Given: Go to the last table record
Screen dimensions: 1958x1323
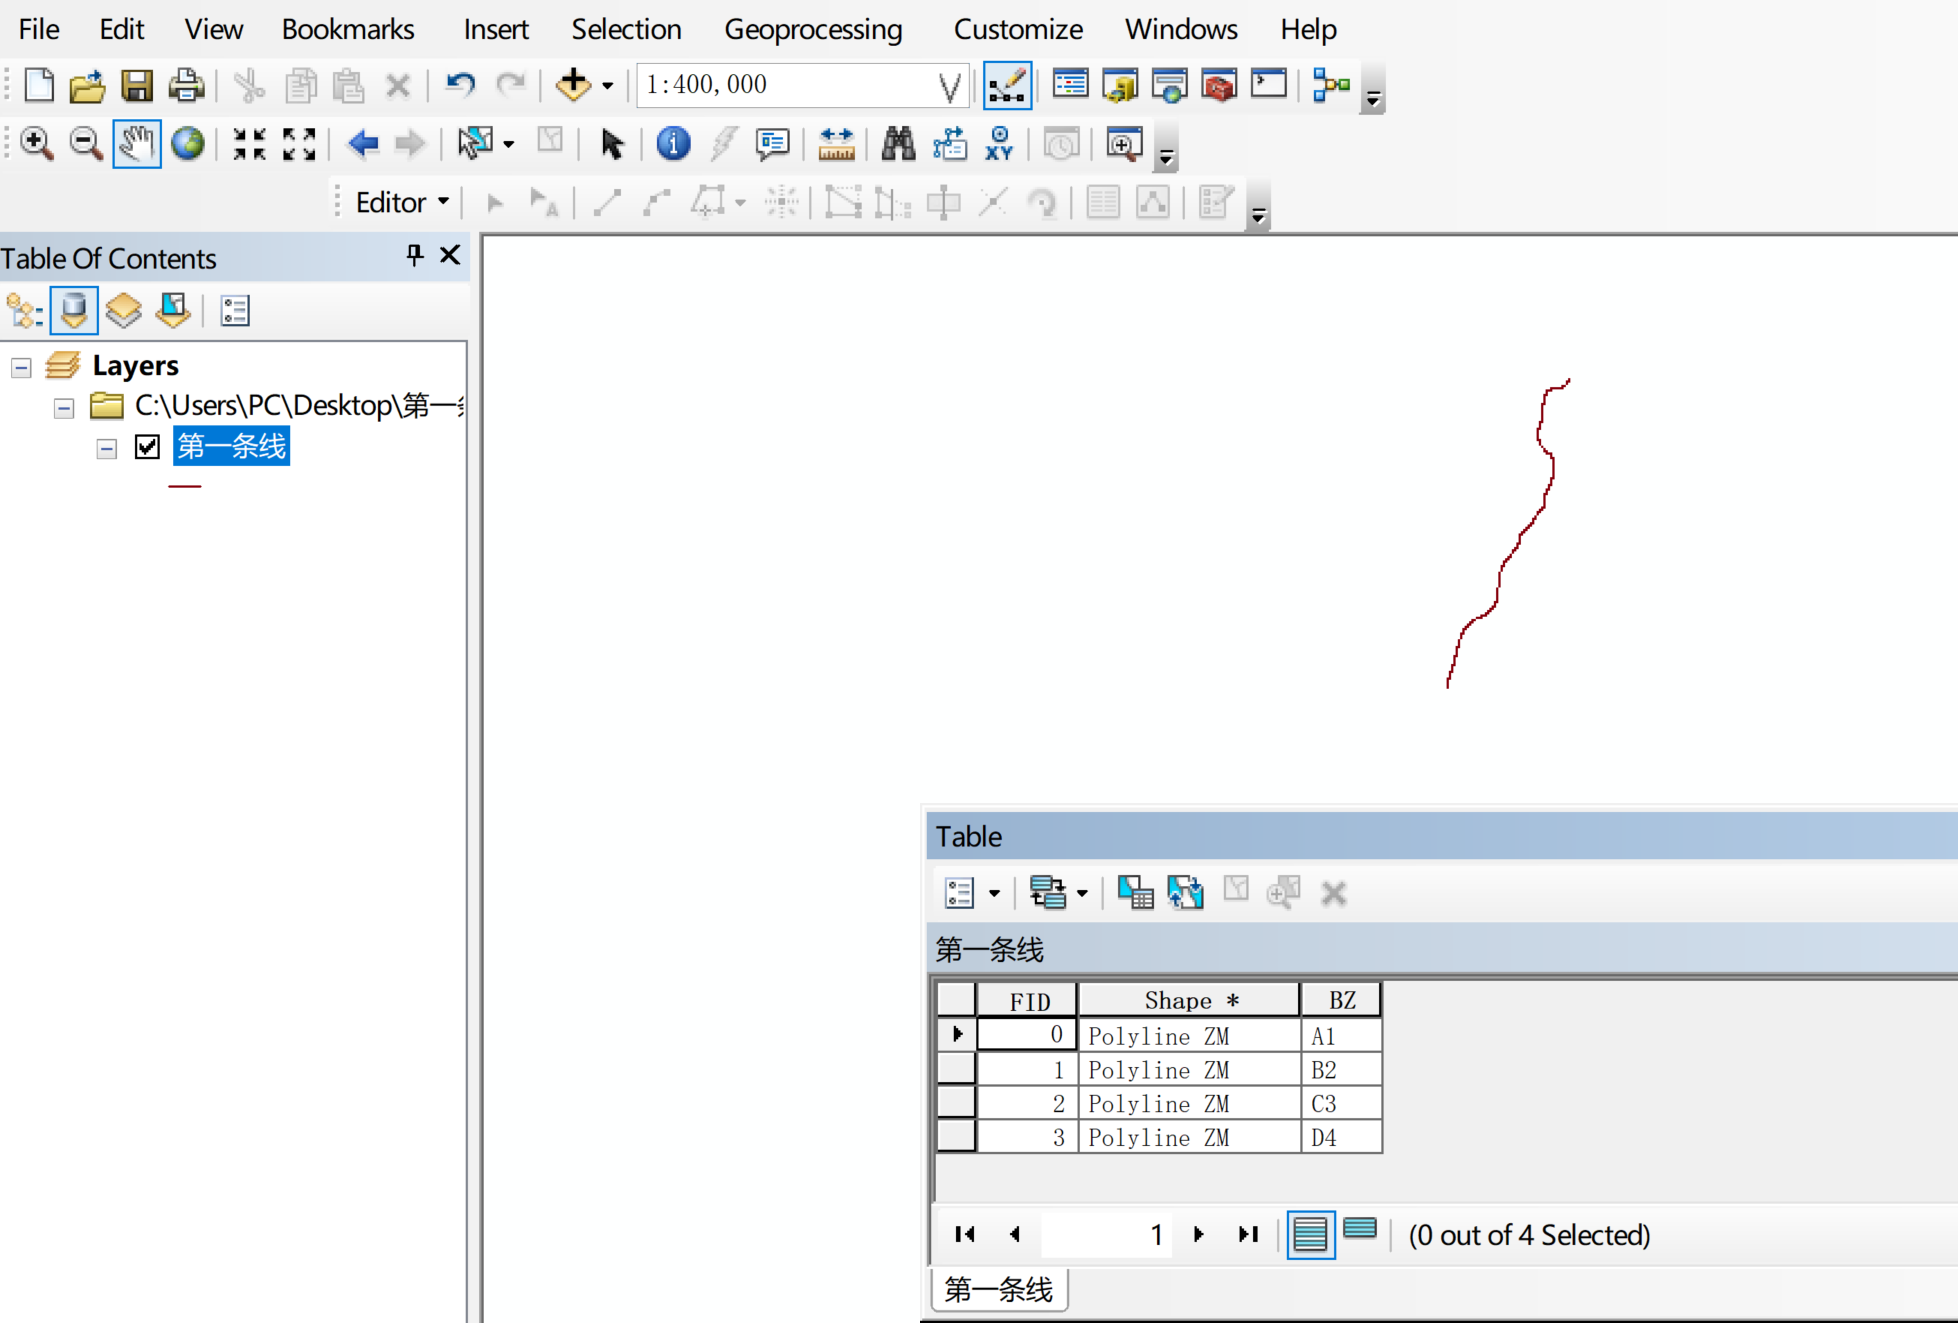Looking at the screenshot, I should pyautogui.click(x=1247, y=1235).
